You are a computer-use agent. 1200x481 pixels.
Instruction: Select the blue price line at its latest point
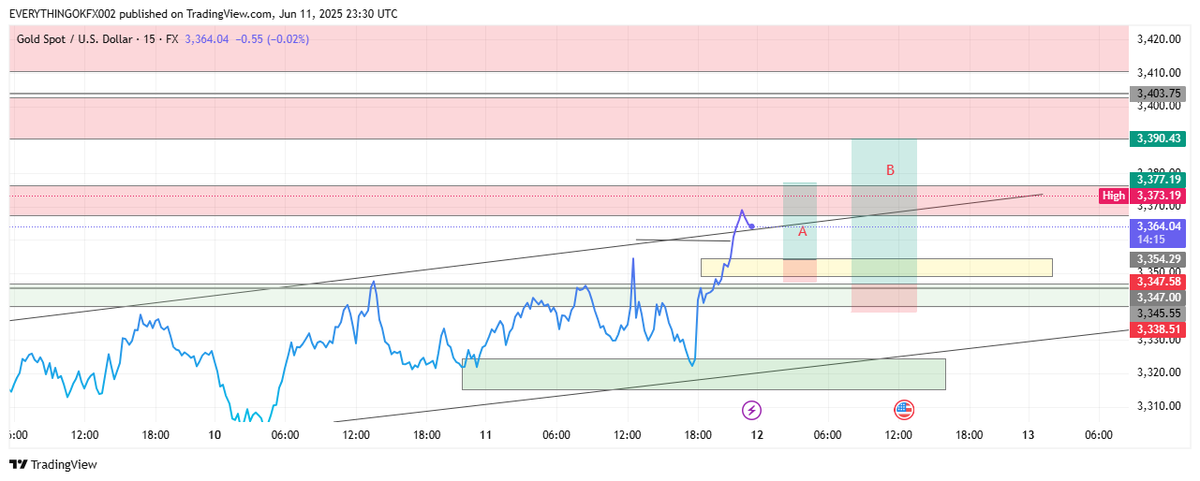[x=751, y=226]
